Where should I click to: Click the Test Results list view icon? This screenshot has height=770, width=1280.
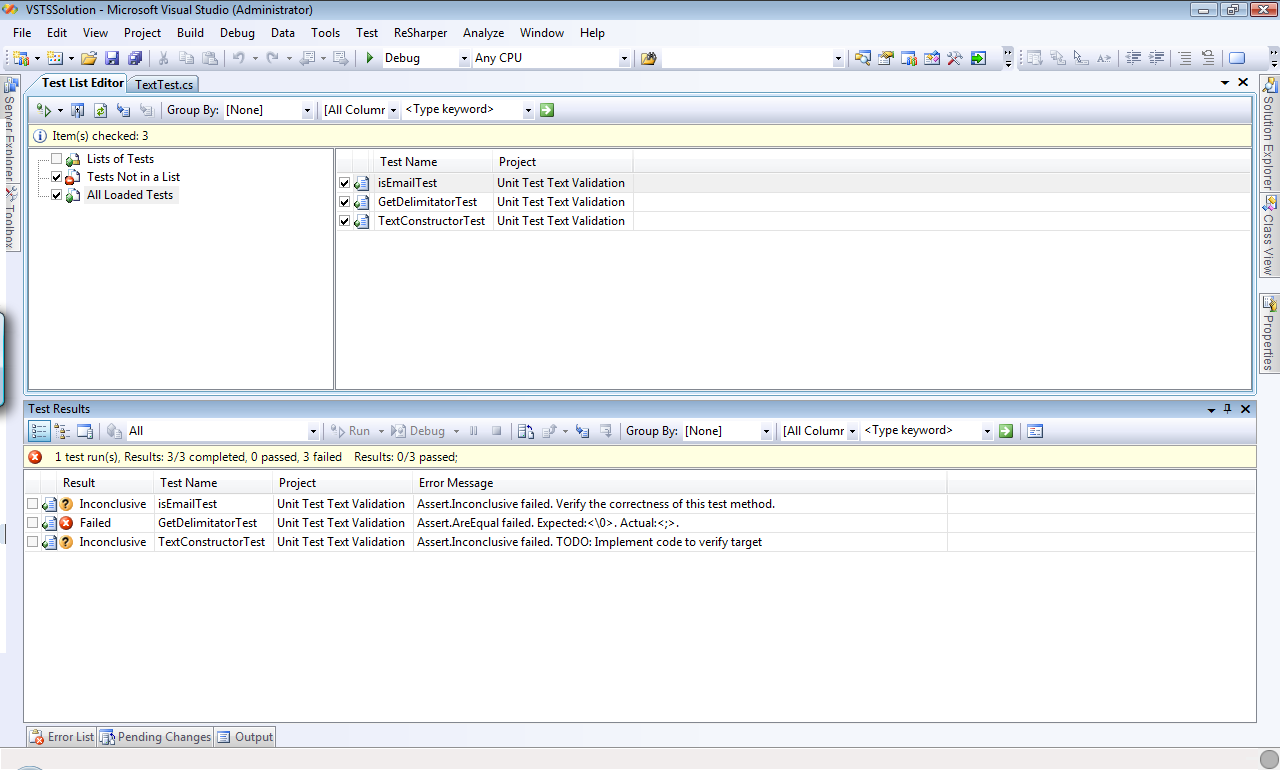(39, 431)
